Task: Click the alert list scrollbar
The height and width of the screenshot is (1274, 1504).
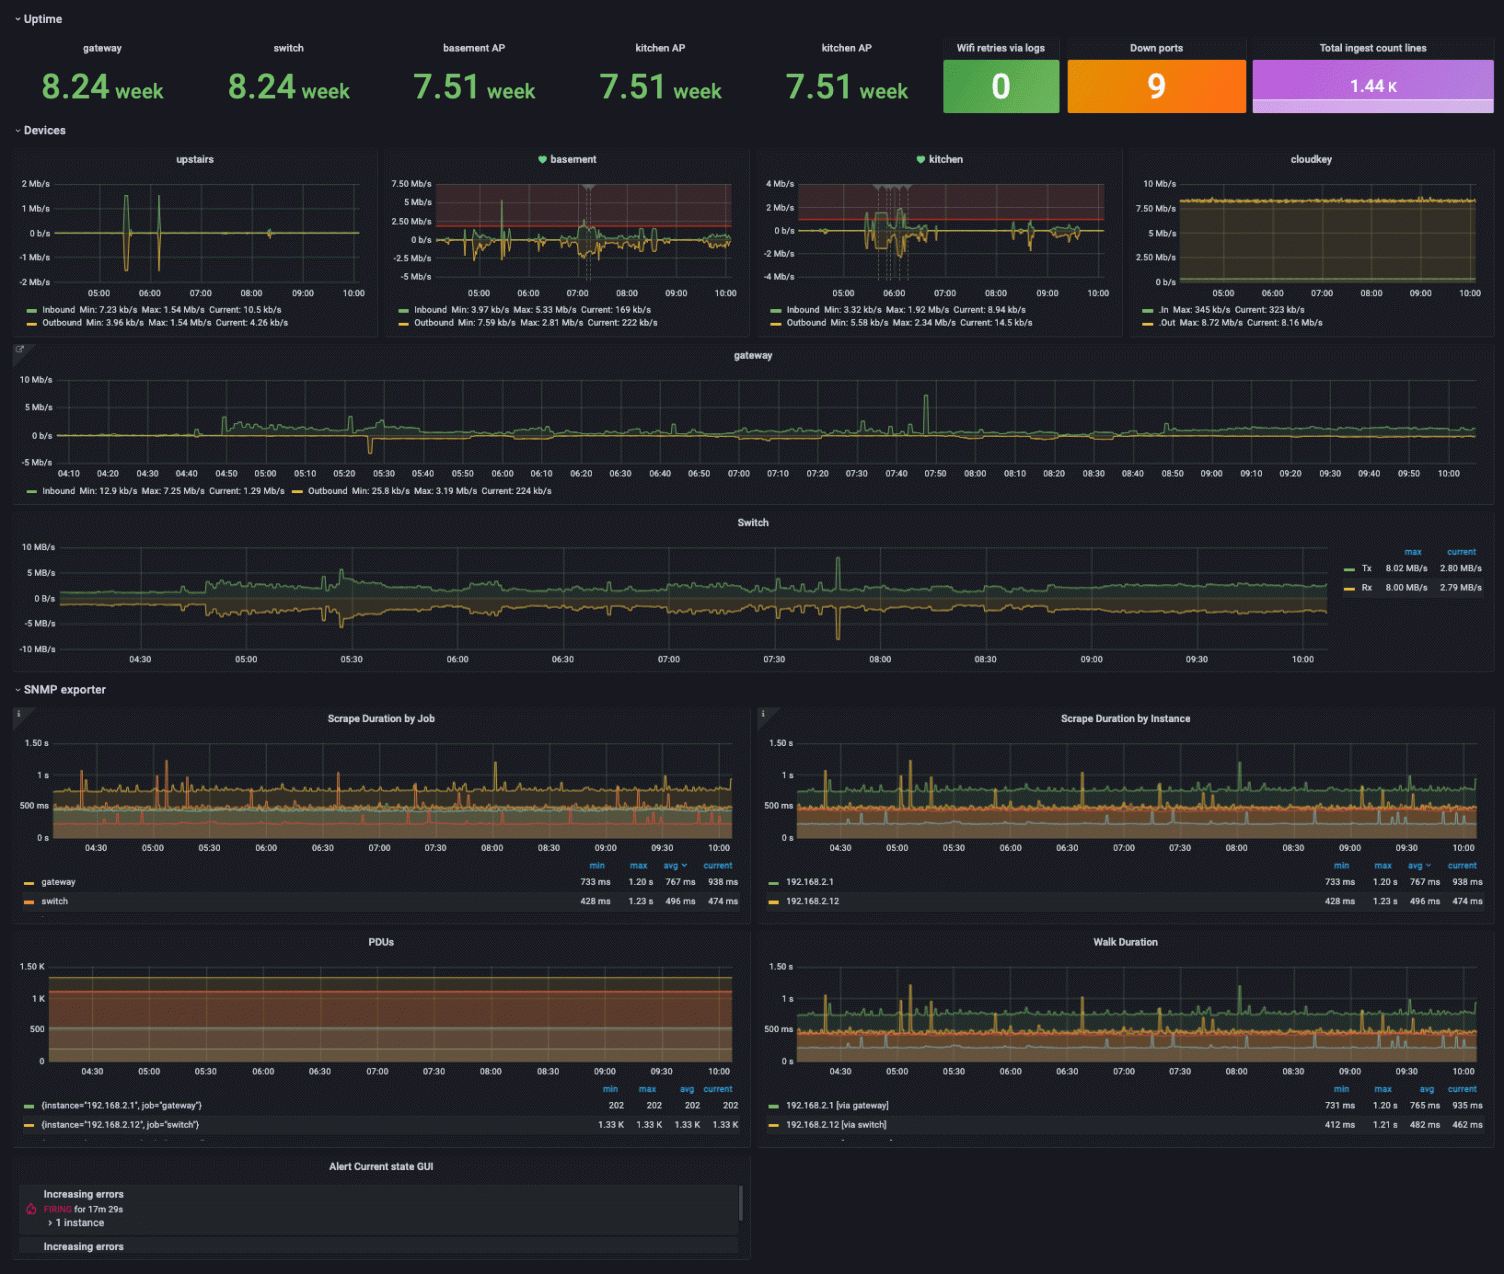Action: (x=740, y=1203)
